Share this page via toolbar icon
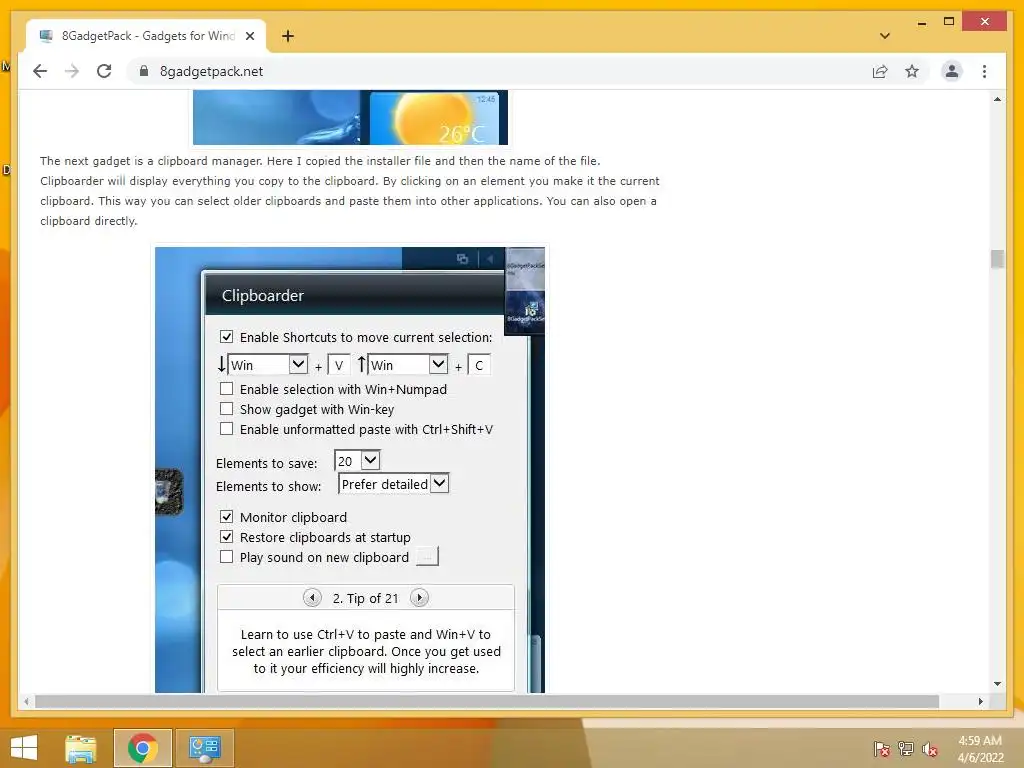Viewport: 1024px width, 768px height. [x=880, y=71]
